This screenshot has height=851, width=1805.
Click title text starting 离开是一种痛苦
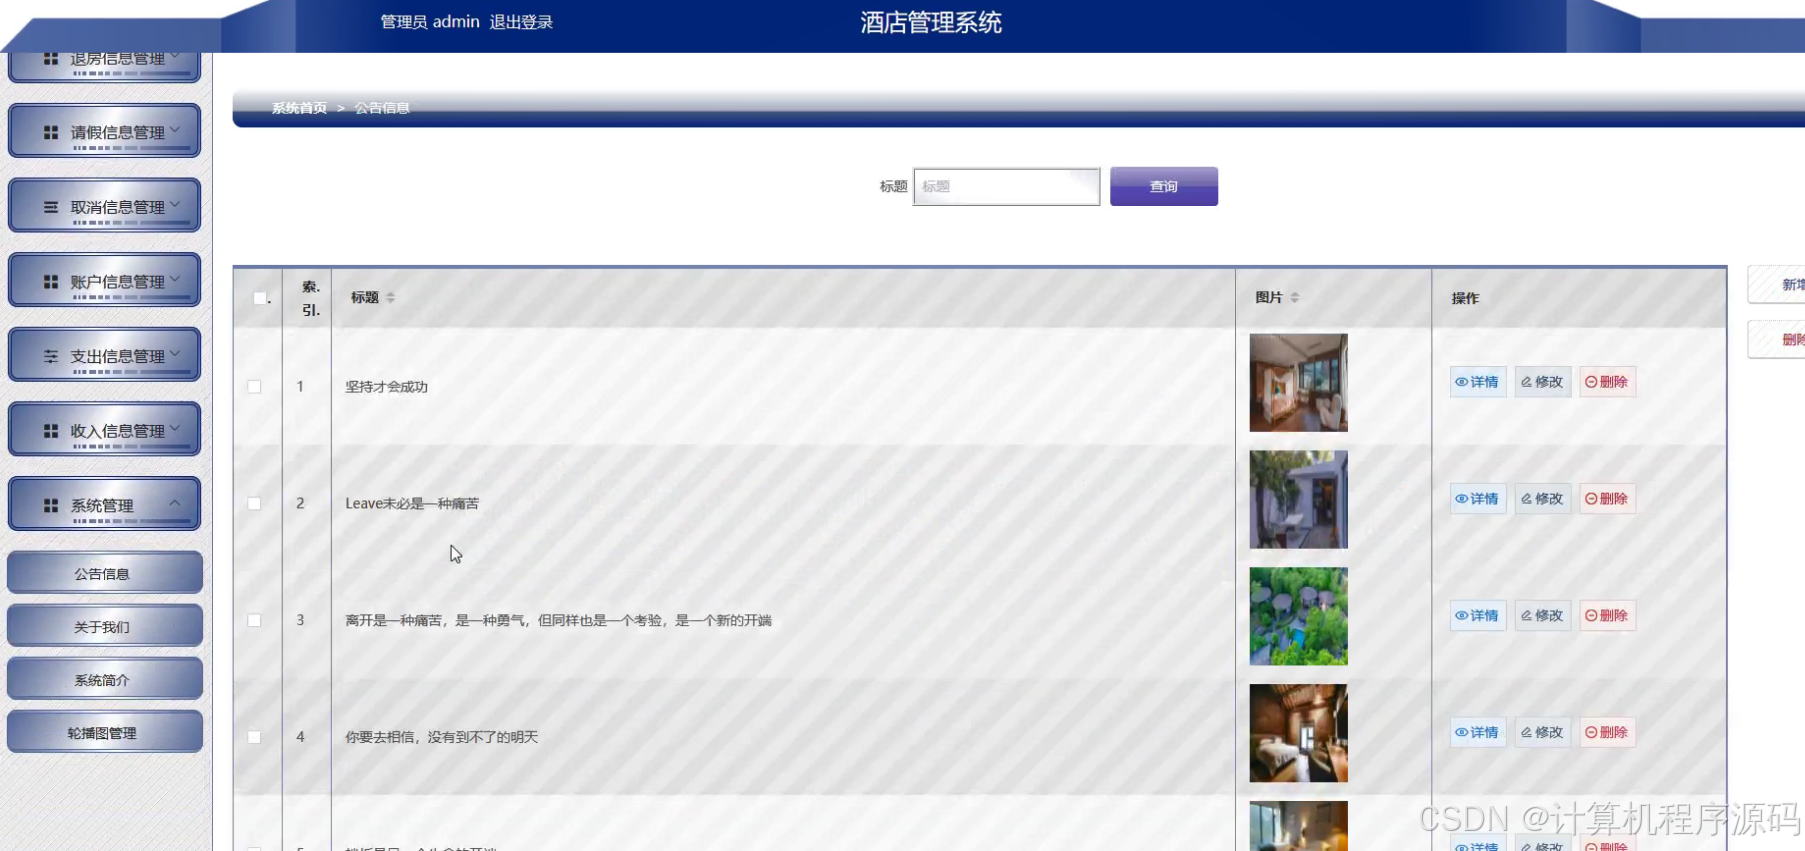(x=558, y=620)
